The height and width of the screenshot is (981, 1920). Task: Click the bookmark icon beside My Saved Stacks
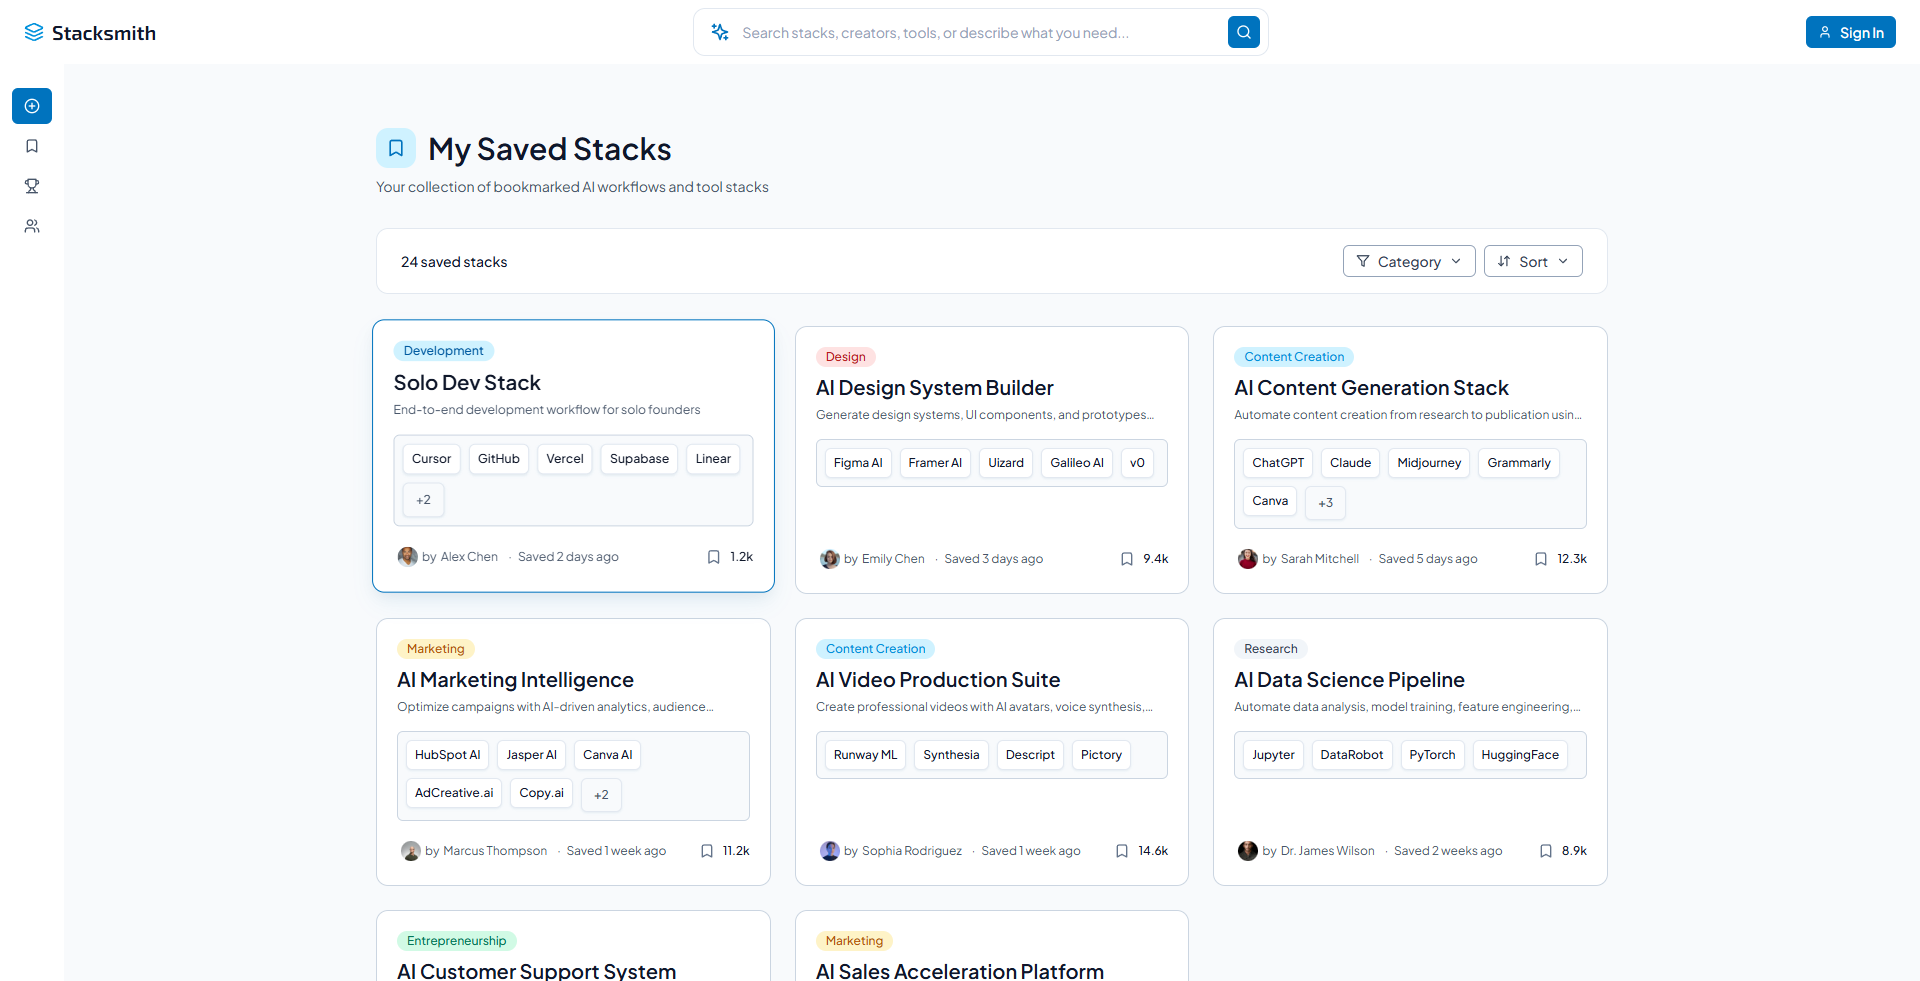click(x=396, y=148)
